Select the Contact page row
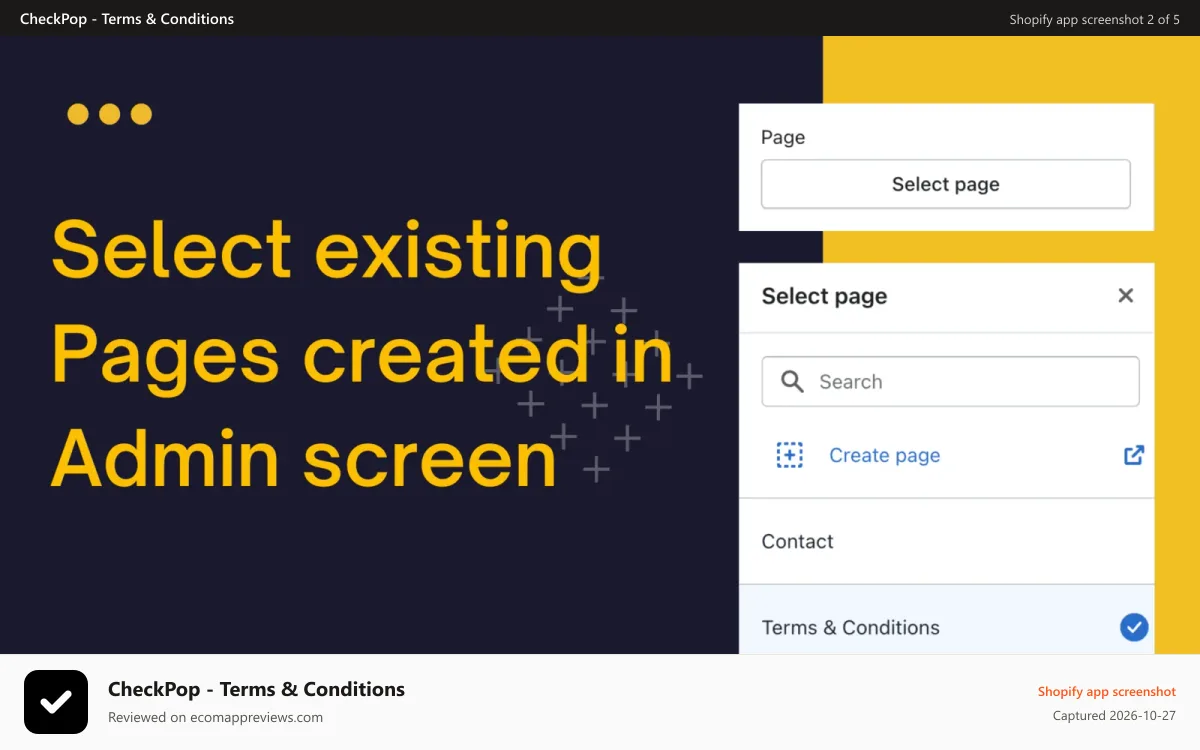 [x=946, y=541]
